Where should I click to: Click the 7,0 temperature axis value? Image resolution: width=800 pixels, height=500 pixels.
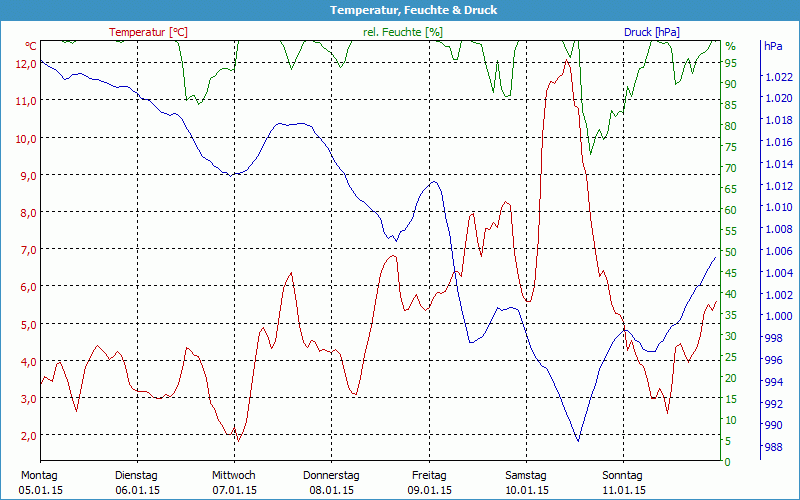(25, 249)
